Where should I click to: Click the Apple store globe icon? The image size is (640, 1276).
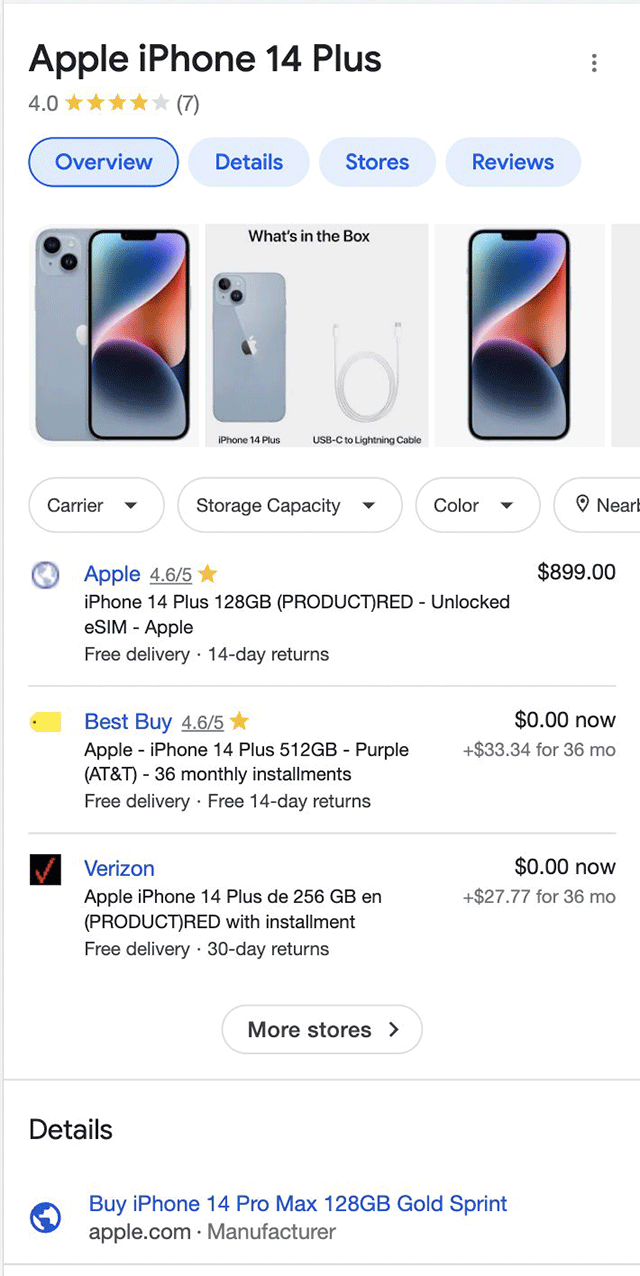click(x=45, y=575)
